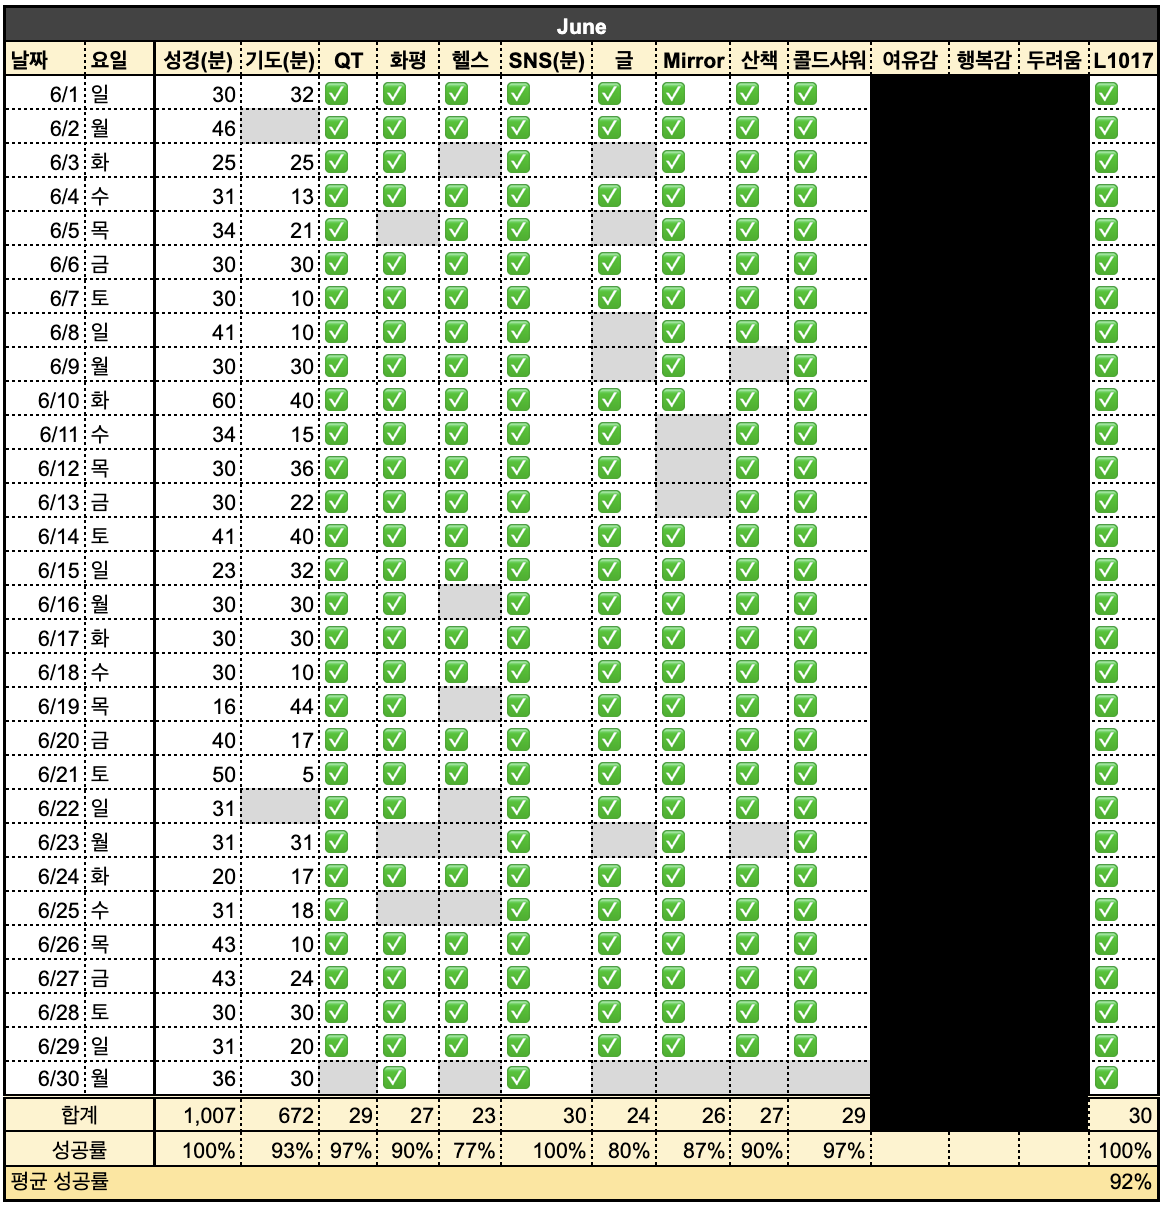The image size is (1164, 1206).
Task: Click the 콜드샤워 column header
Action: (x=829, y=60)
